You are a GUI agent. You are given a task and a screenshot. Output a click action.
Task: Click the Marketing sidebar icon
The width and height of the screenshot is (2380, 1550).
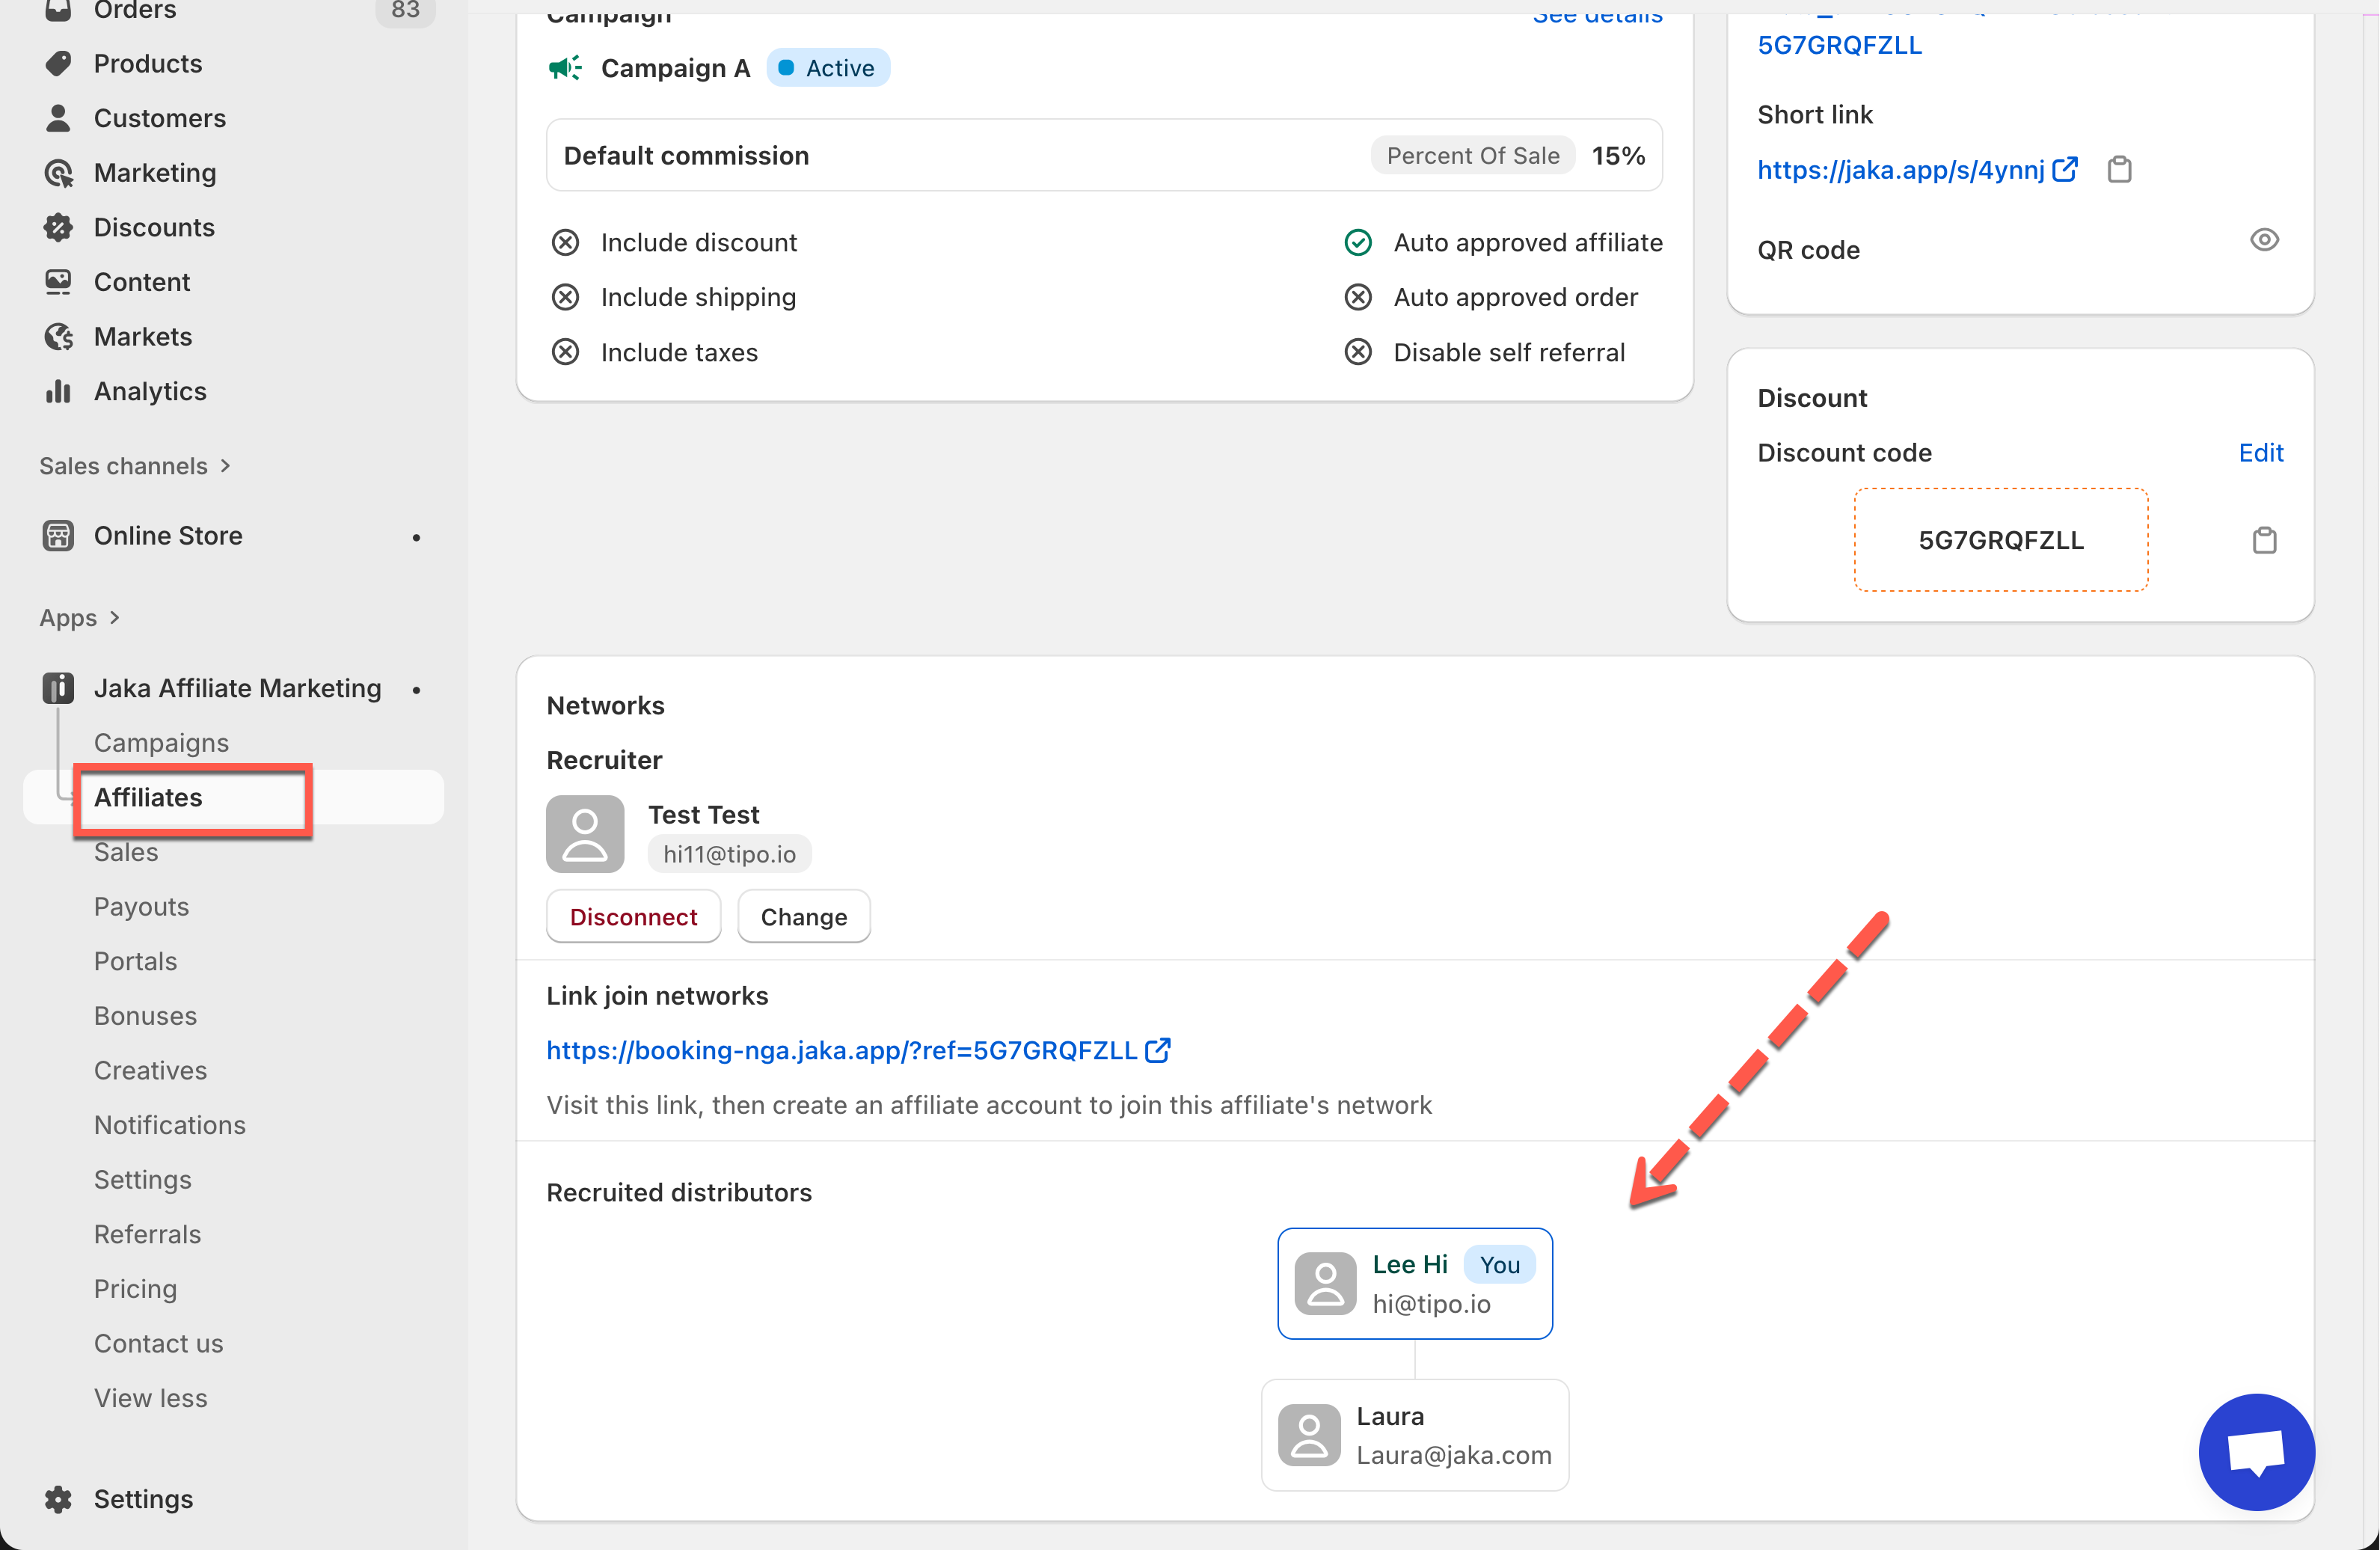point(58,173)
